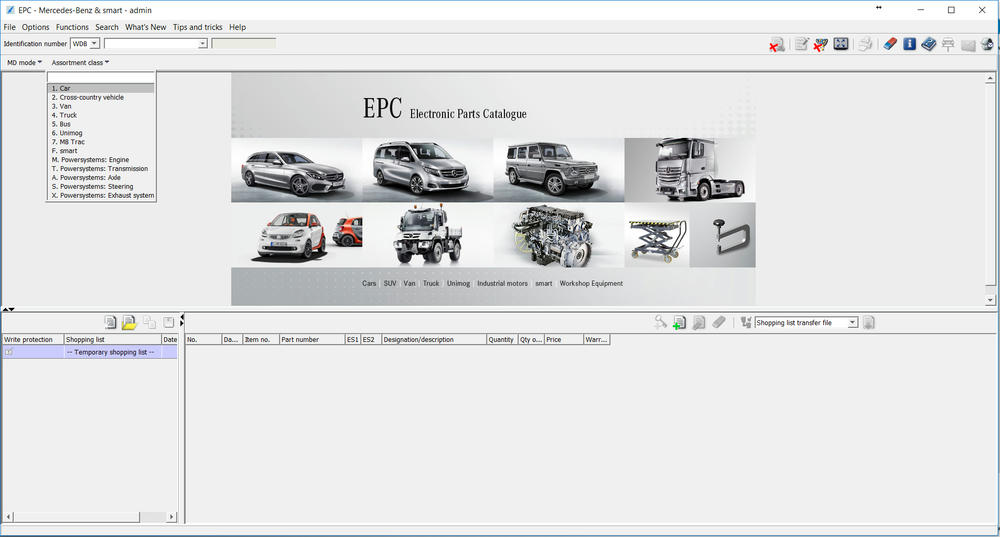Open the MD mode dropdown
The height and width of the screenshot is (537, 1000).
coord(24,63)
